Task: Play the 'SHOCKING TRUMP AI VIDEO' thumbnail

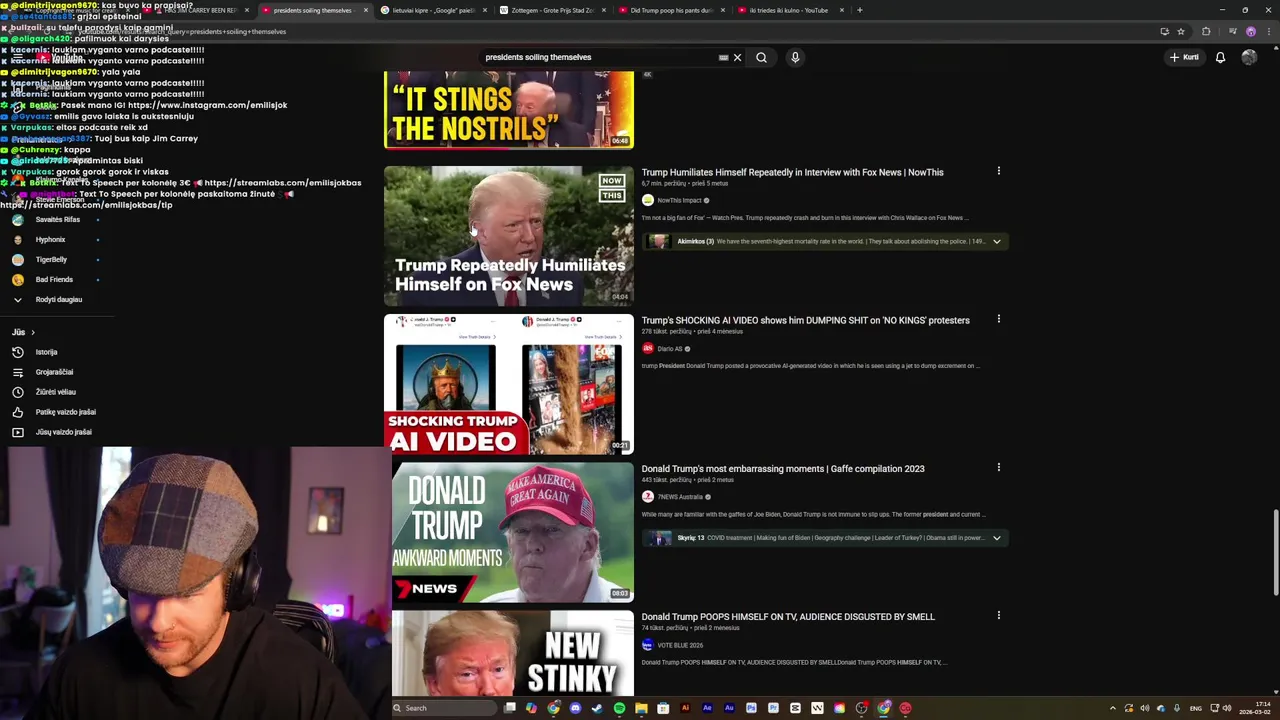Action: [x=509, y=384]
